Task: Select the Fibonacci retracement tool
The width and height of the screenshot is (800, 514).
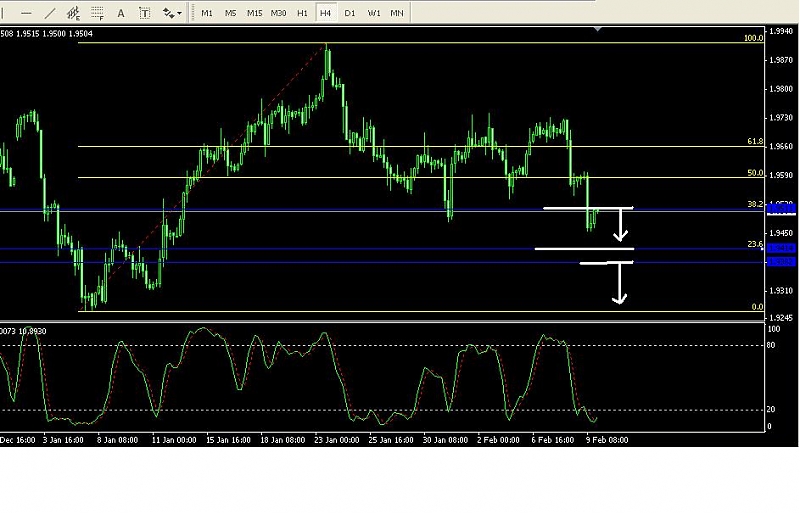Action: coord(97,13)
